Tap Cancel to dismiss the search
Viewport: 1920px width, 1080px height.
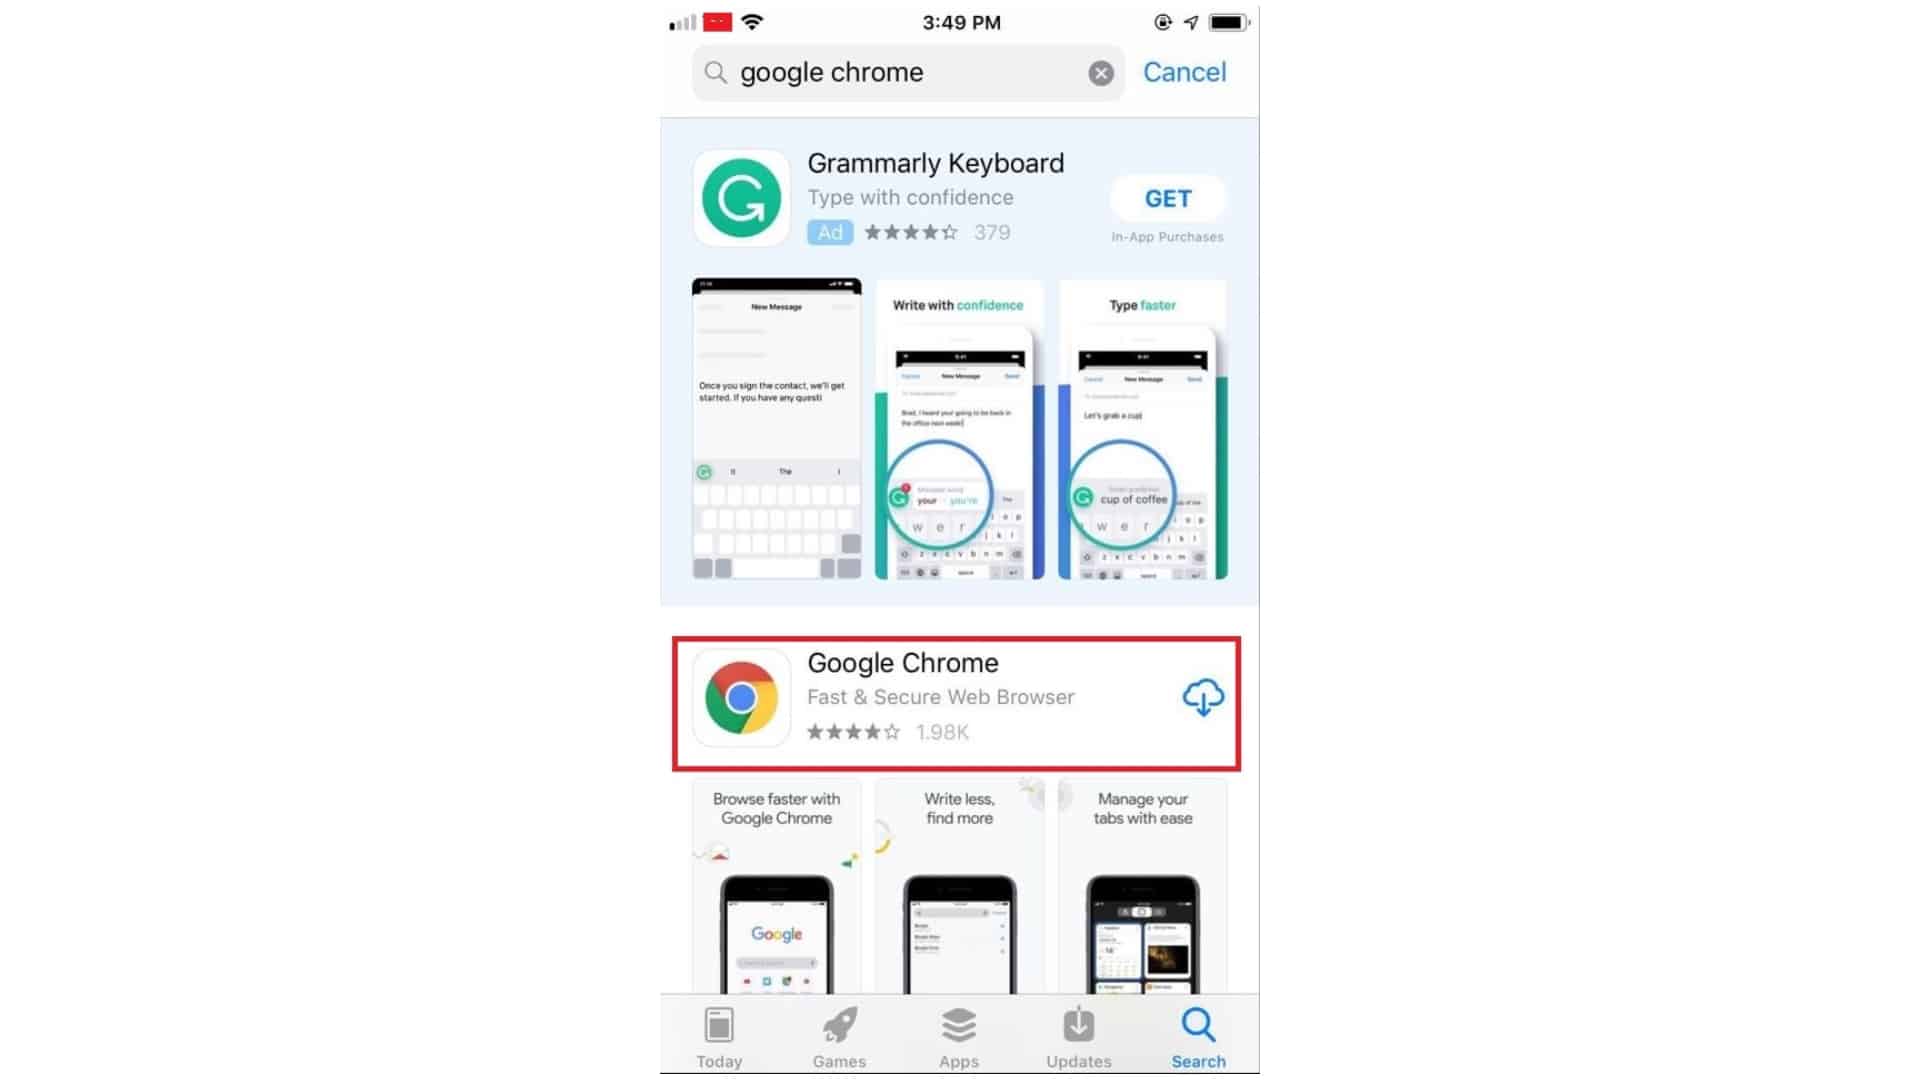[1183, 71]
